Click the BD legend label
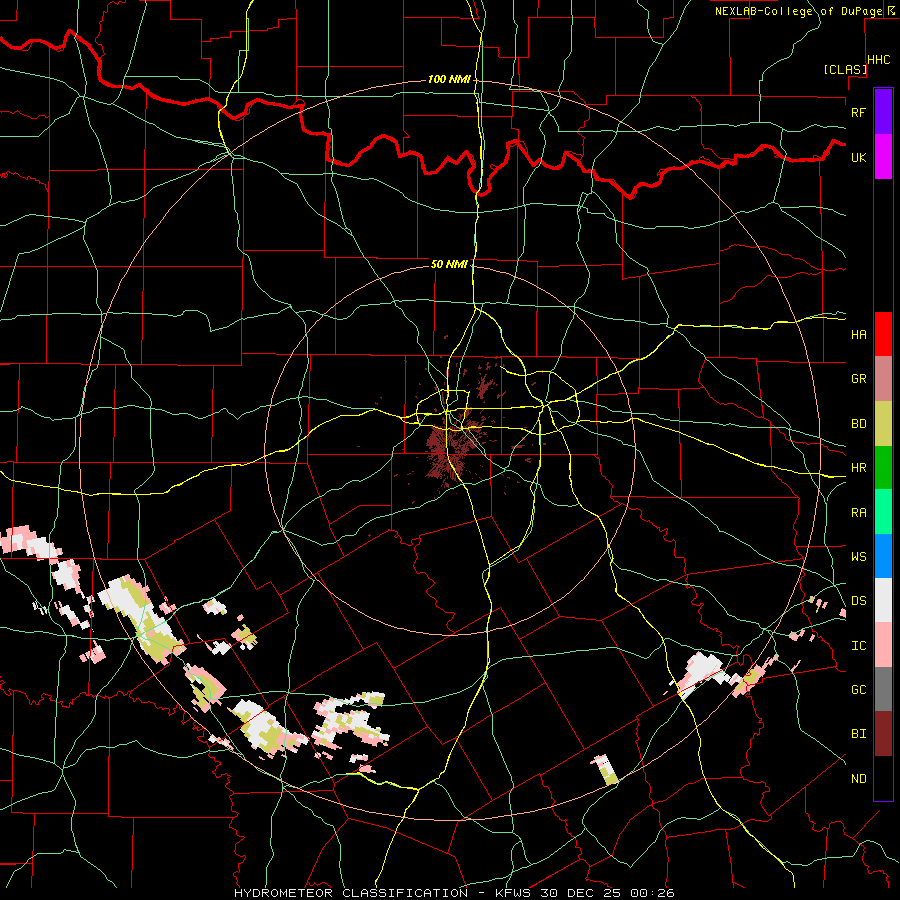900x900 pixels. (x=859, y=424)
